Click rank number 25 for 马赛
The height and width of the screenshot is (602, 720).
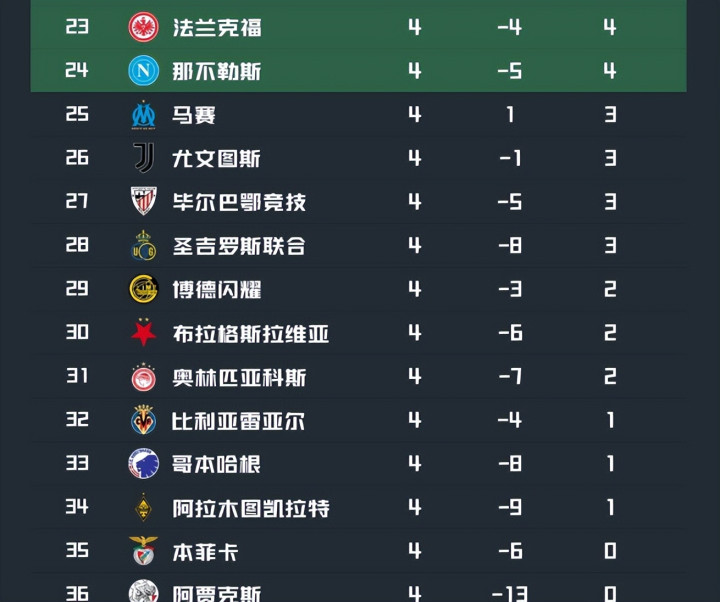(77, 114)
